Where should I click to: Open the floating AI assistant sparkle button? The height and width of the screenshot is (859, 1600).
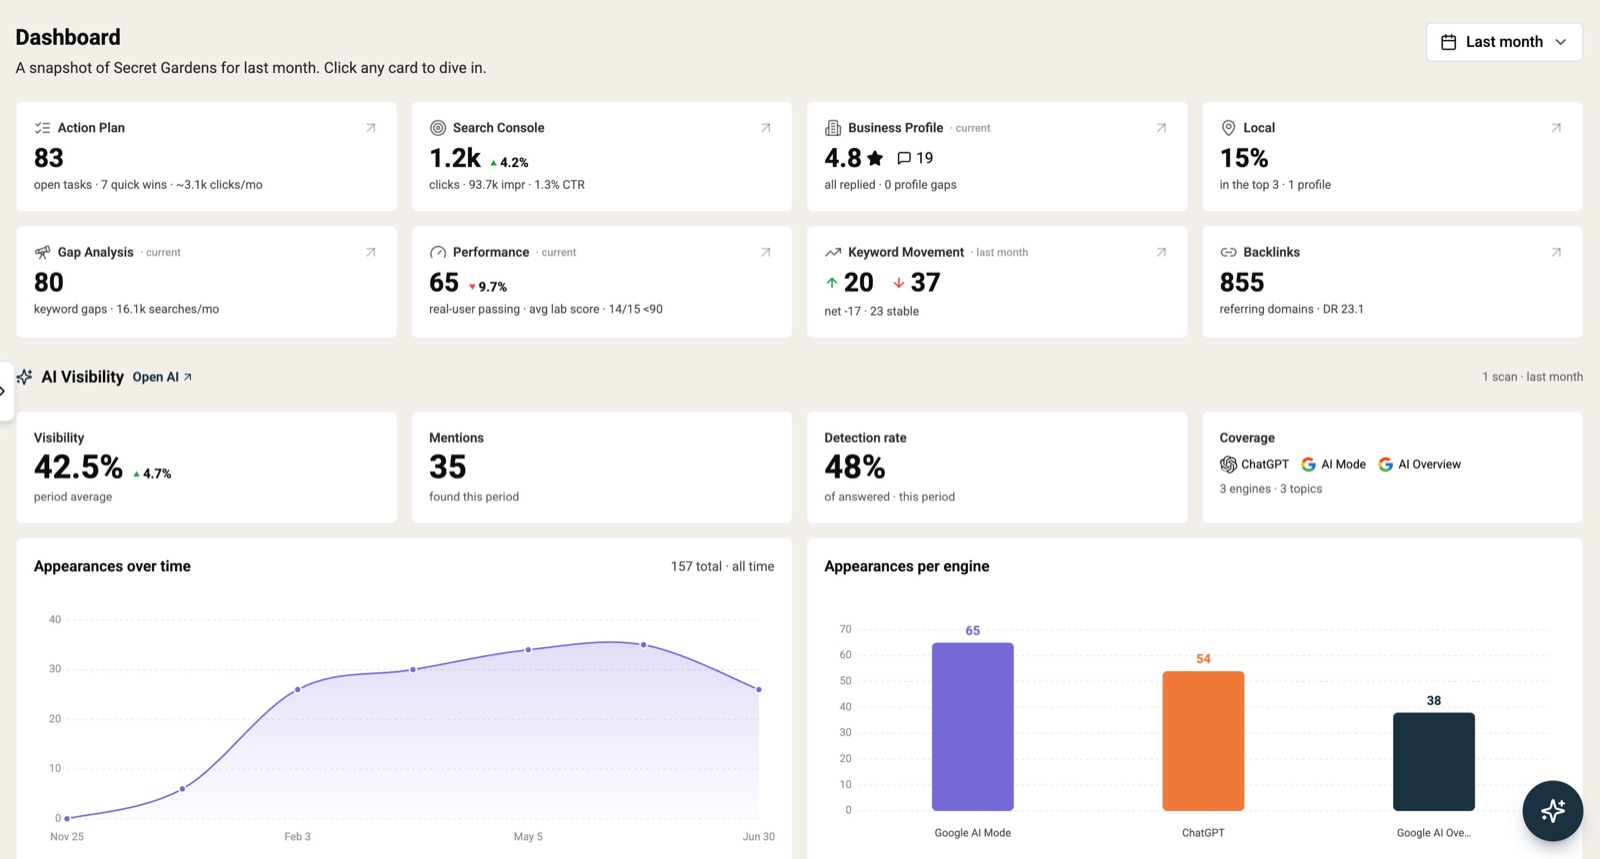[x=1552, y=810]
